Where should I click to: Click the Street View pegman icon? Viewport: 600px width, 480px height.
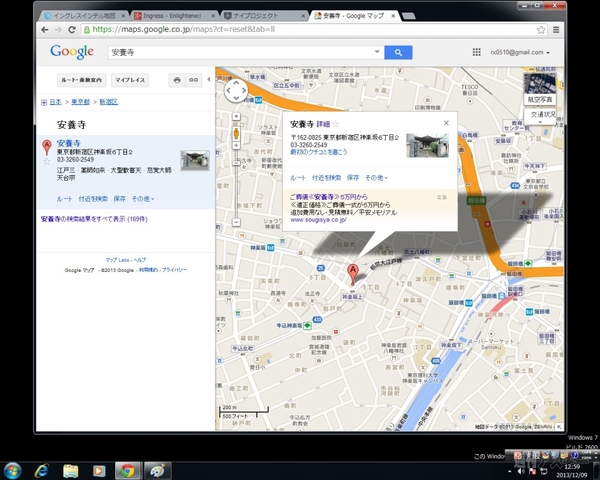(x=236, y=134)
